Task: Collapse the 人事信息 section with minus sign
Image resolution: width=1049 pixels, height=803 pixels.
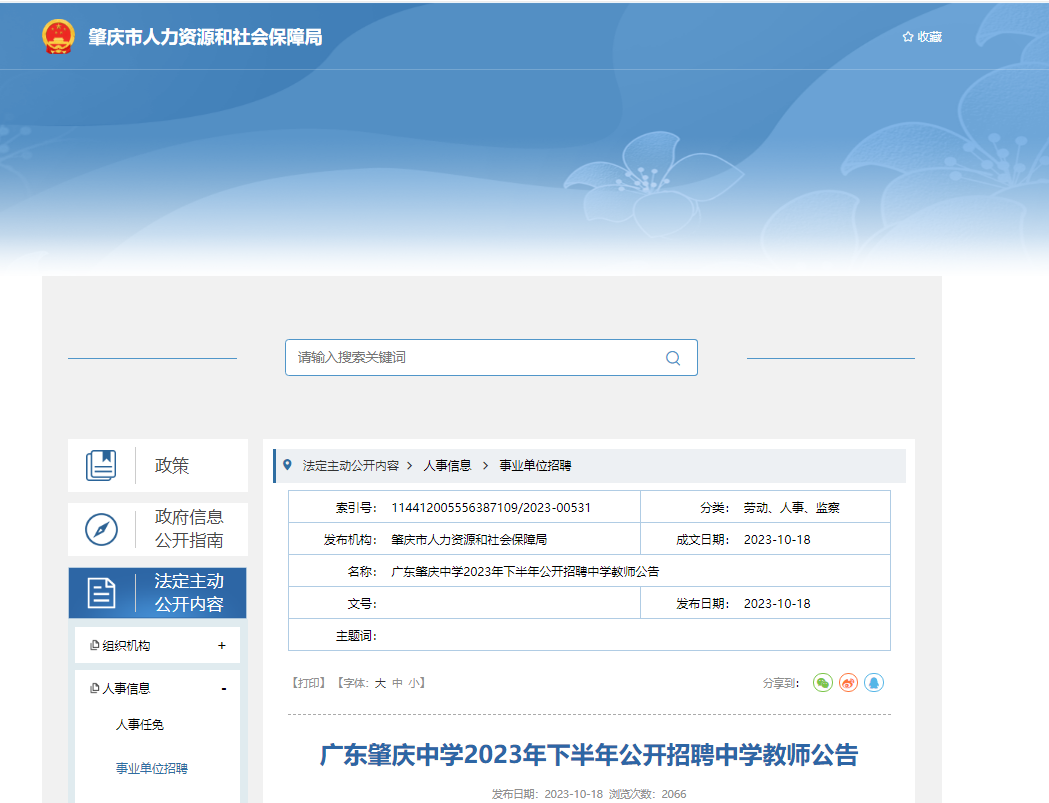Action: tap(223, 688)
